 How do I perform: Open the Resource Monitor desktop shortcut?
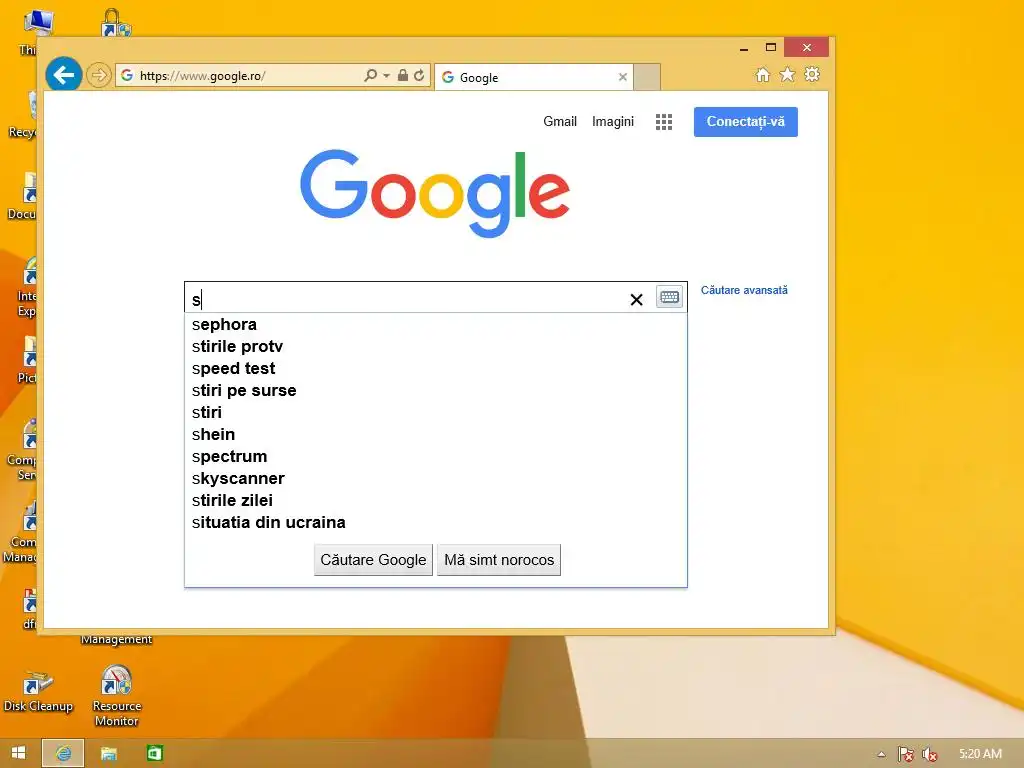(x=116, y=696)
